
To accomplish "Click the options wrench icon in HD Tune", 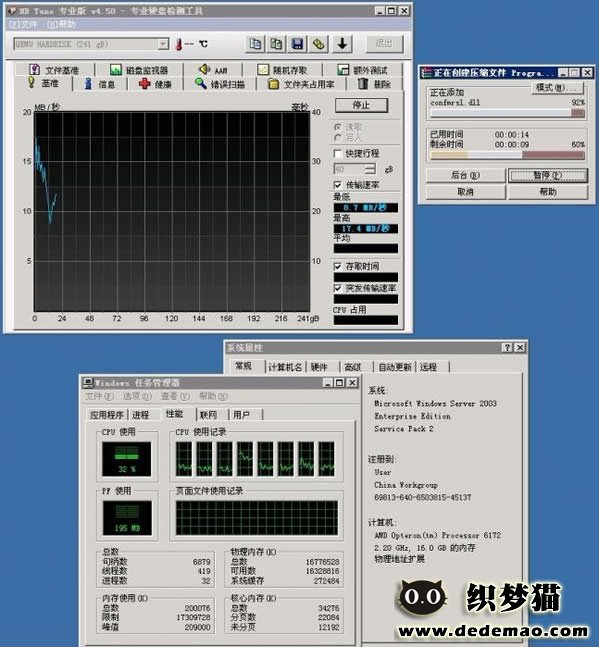I will point(318,43).
